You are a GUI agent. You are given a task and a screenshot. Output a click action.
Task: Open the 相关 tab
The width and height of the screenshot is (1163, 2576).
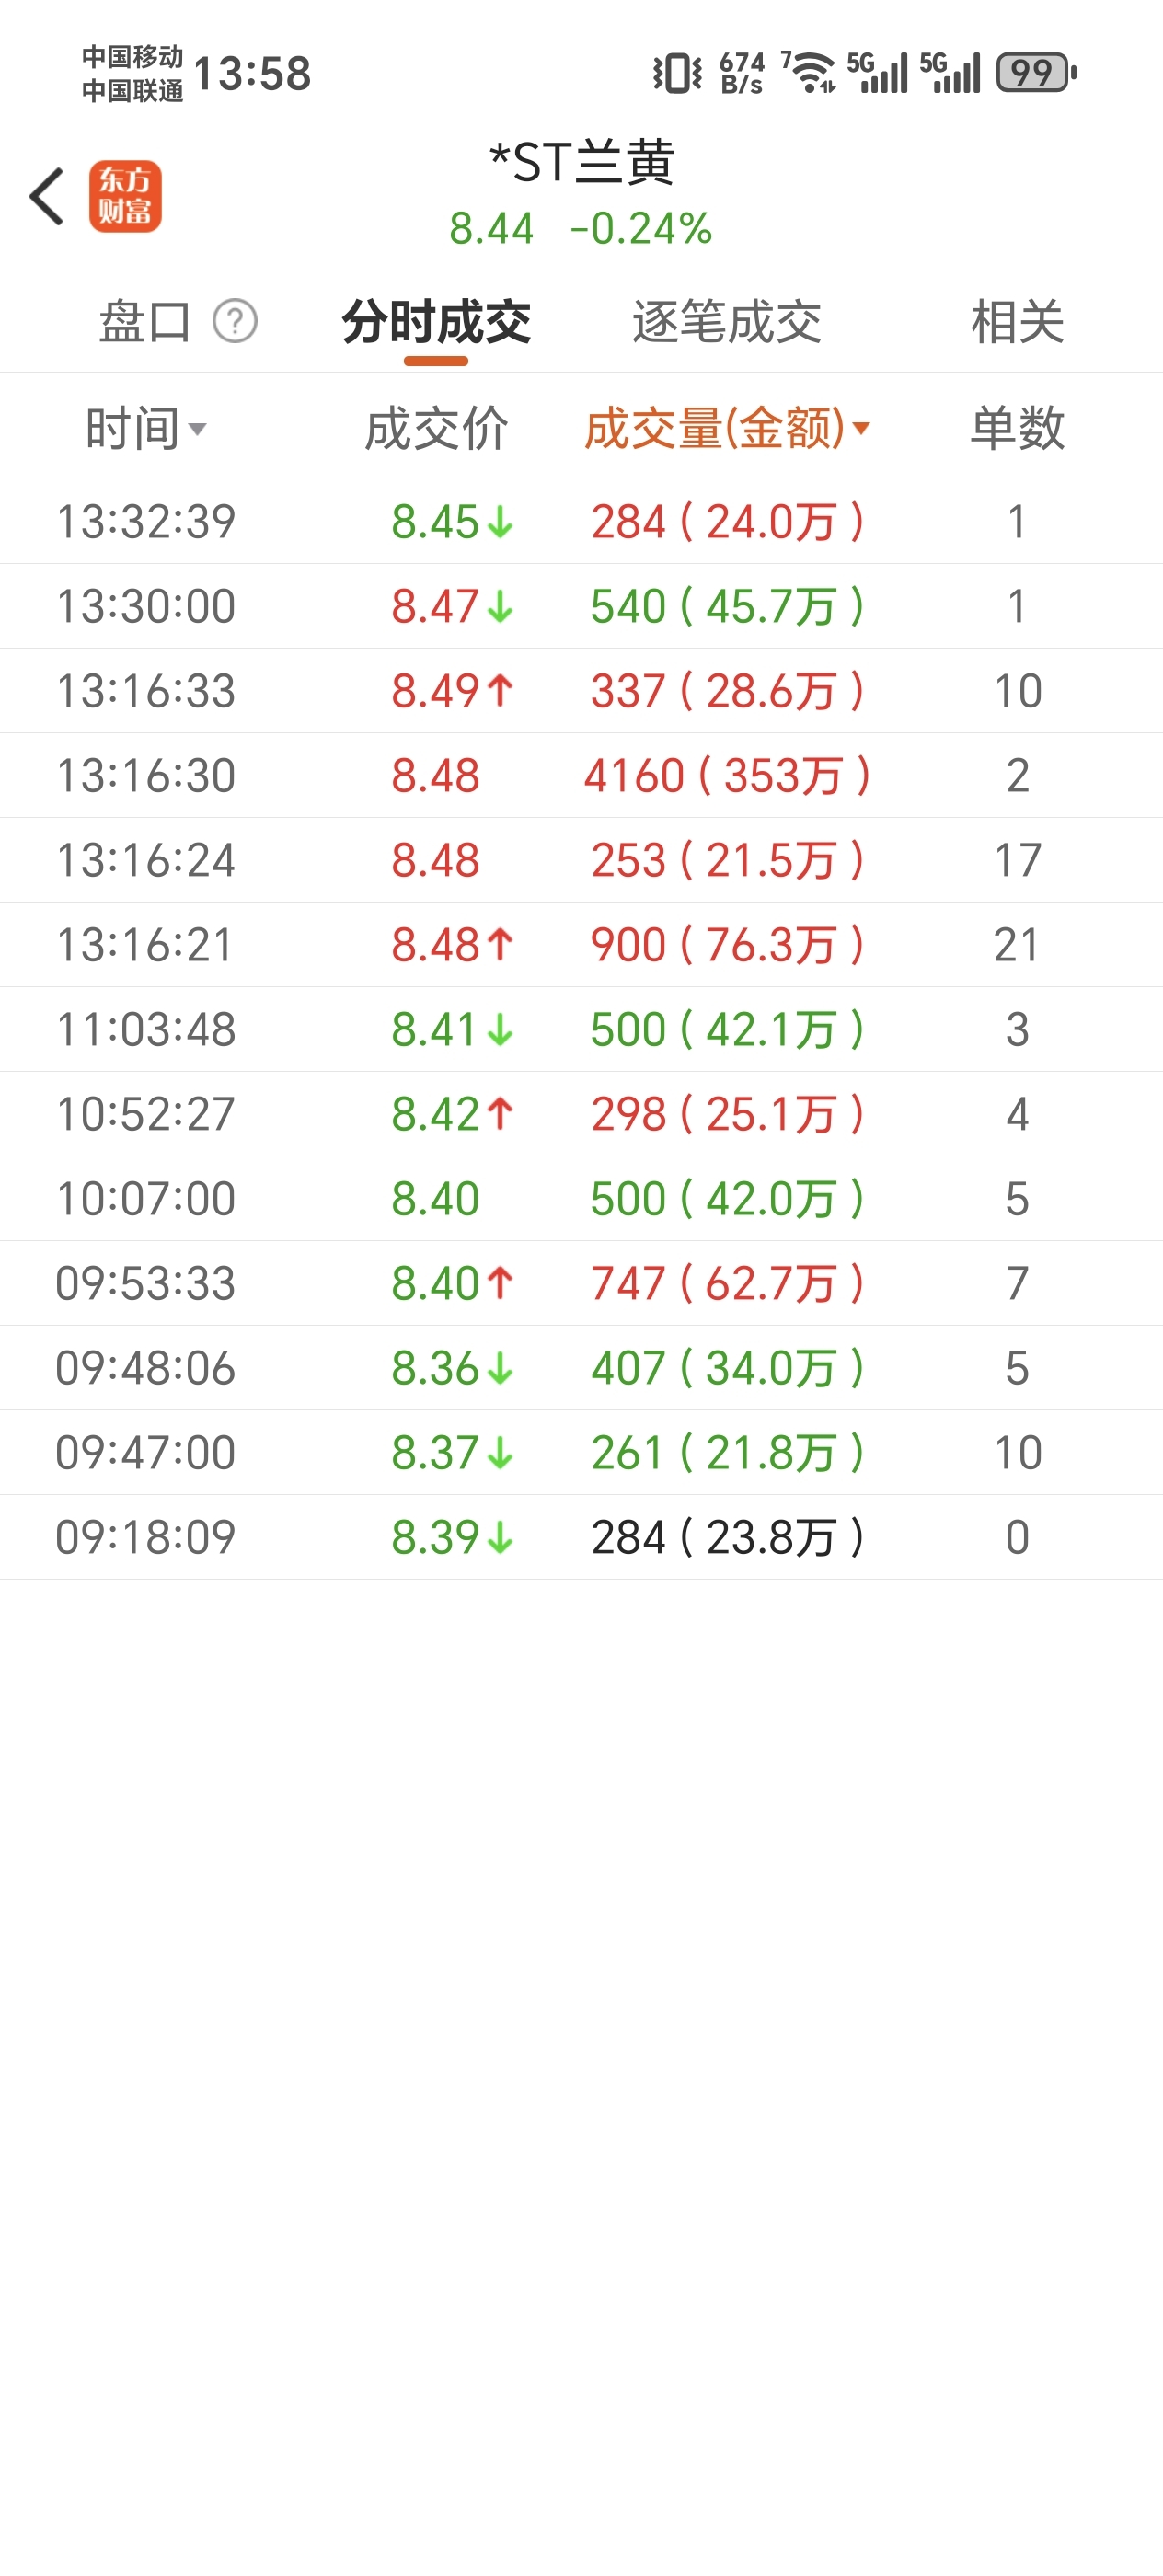tap(1017, 322)
